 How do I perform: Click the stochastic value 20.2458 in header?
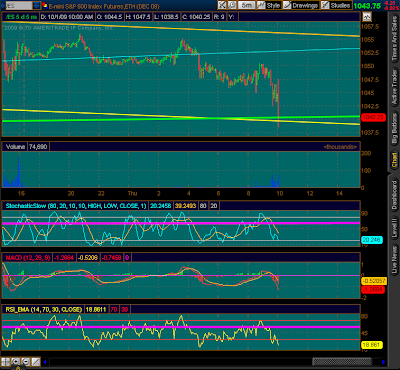(160, 206)
